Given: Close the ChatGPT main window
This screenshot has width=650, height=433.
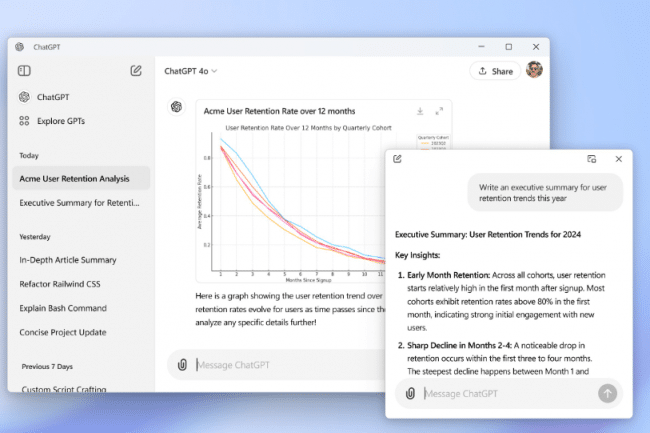Looking at the screenshot, I should point(536,47).
